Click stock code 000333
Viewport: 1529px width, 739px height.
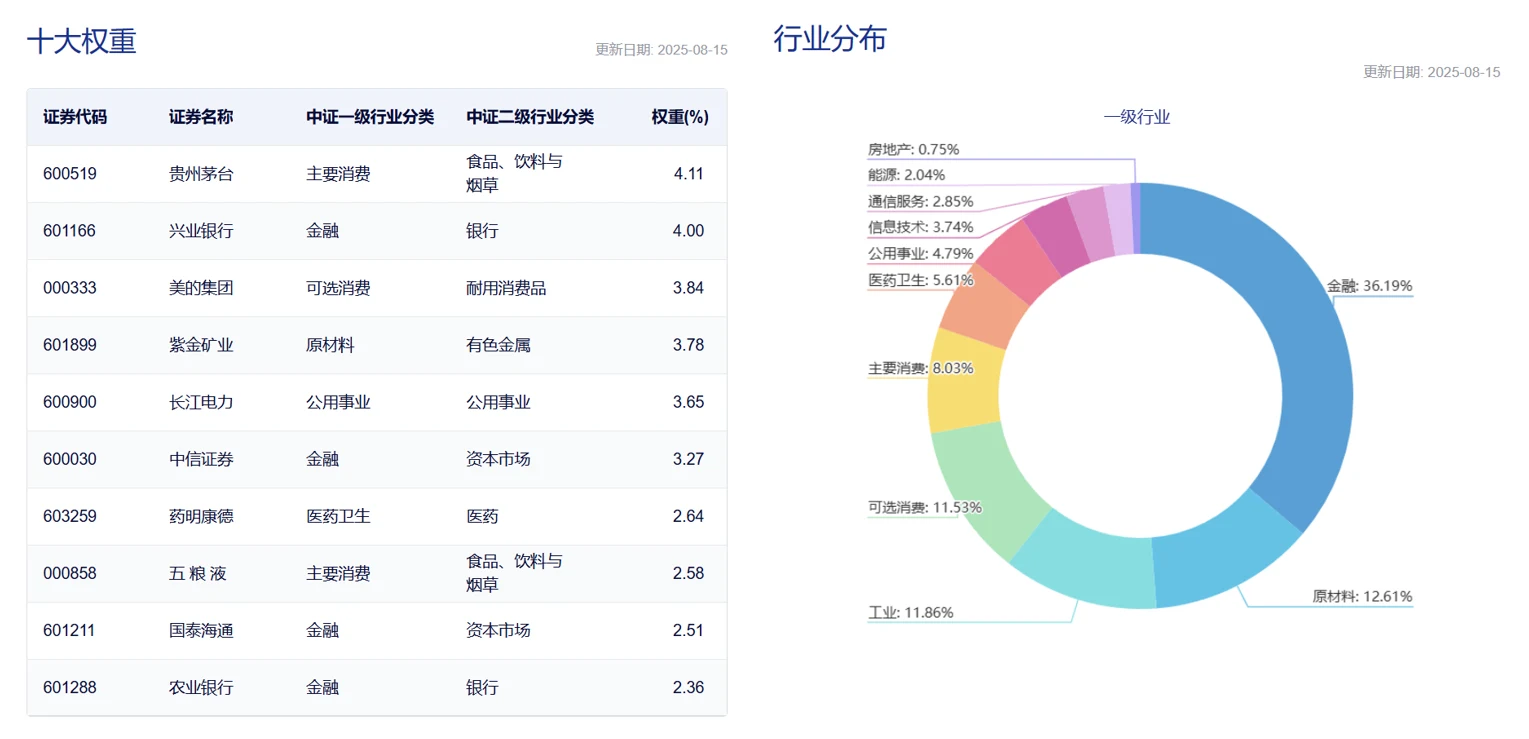(x=70, y=288)
